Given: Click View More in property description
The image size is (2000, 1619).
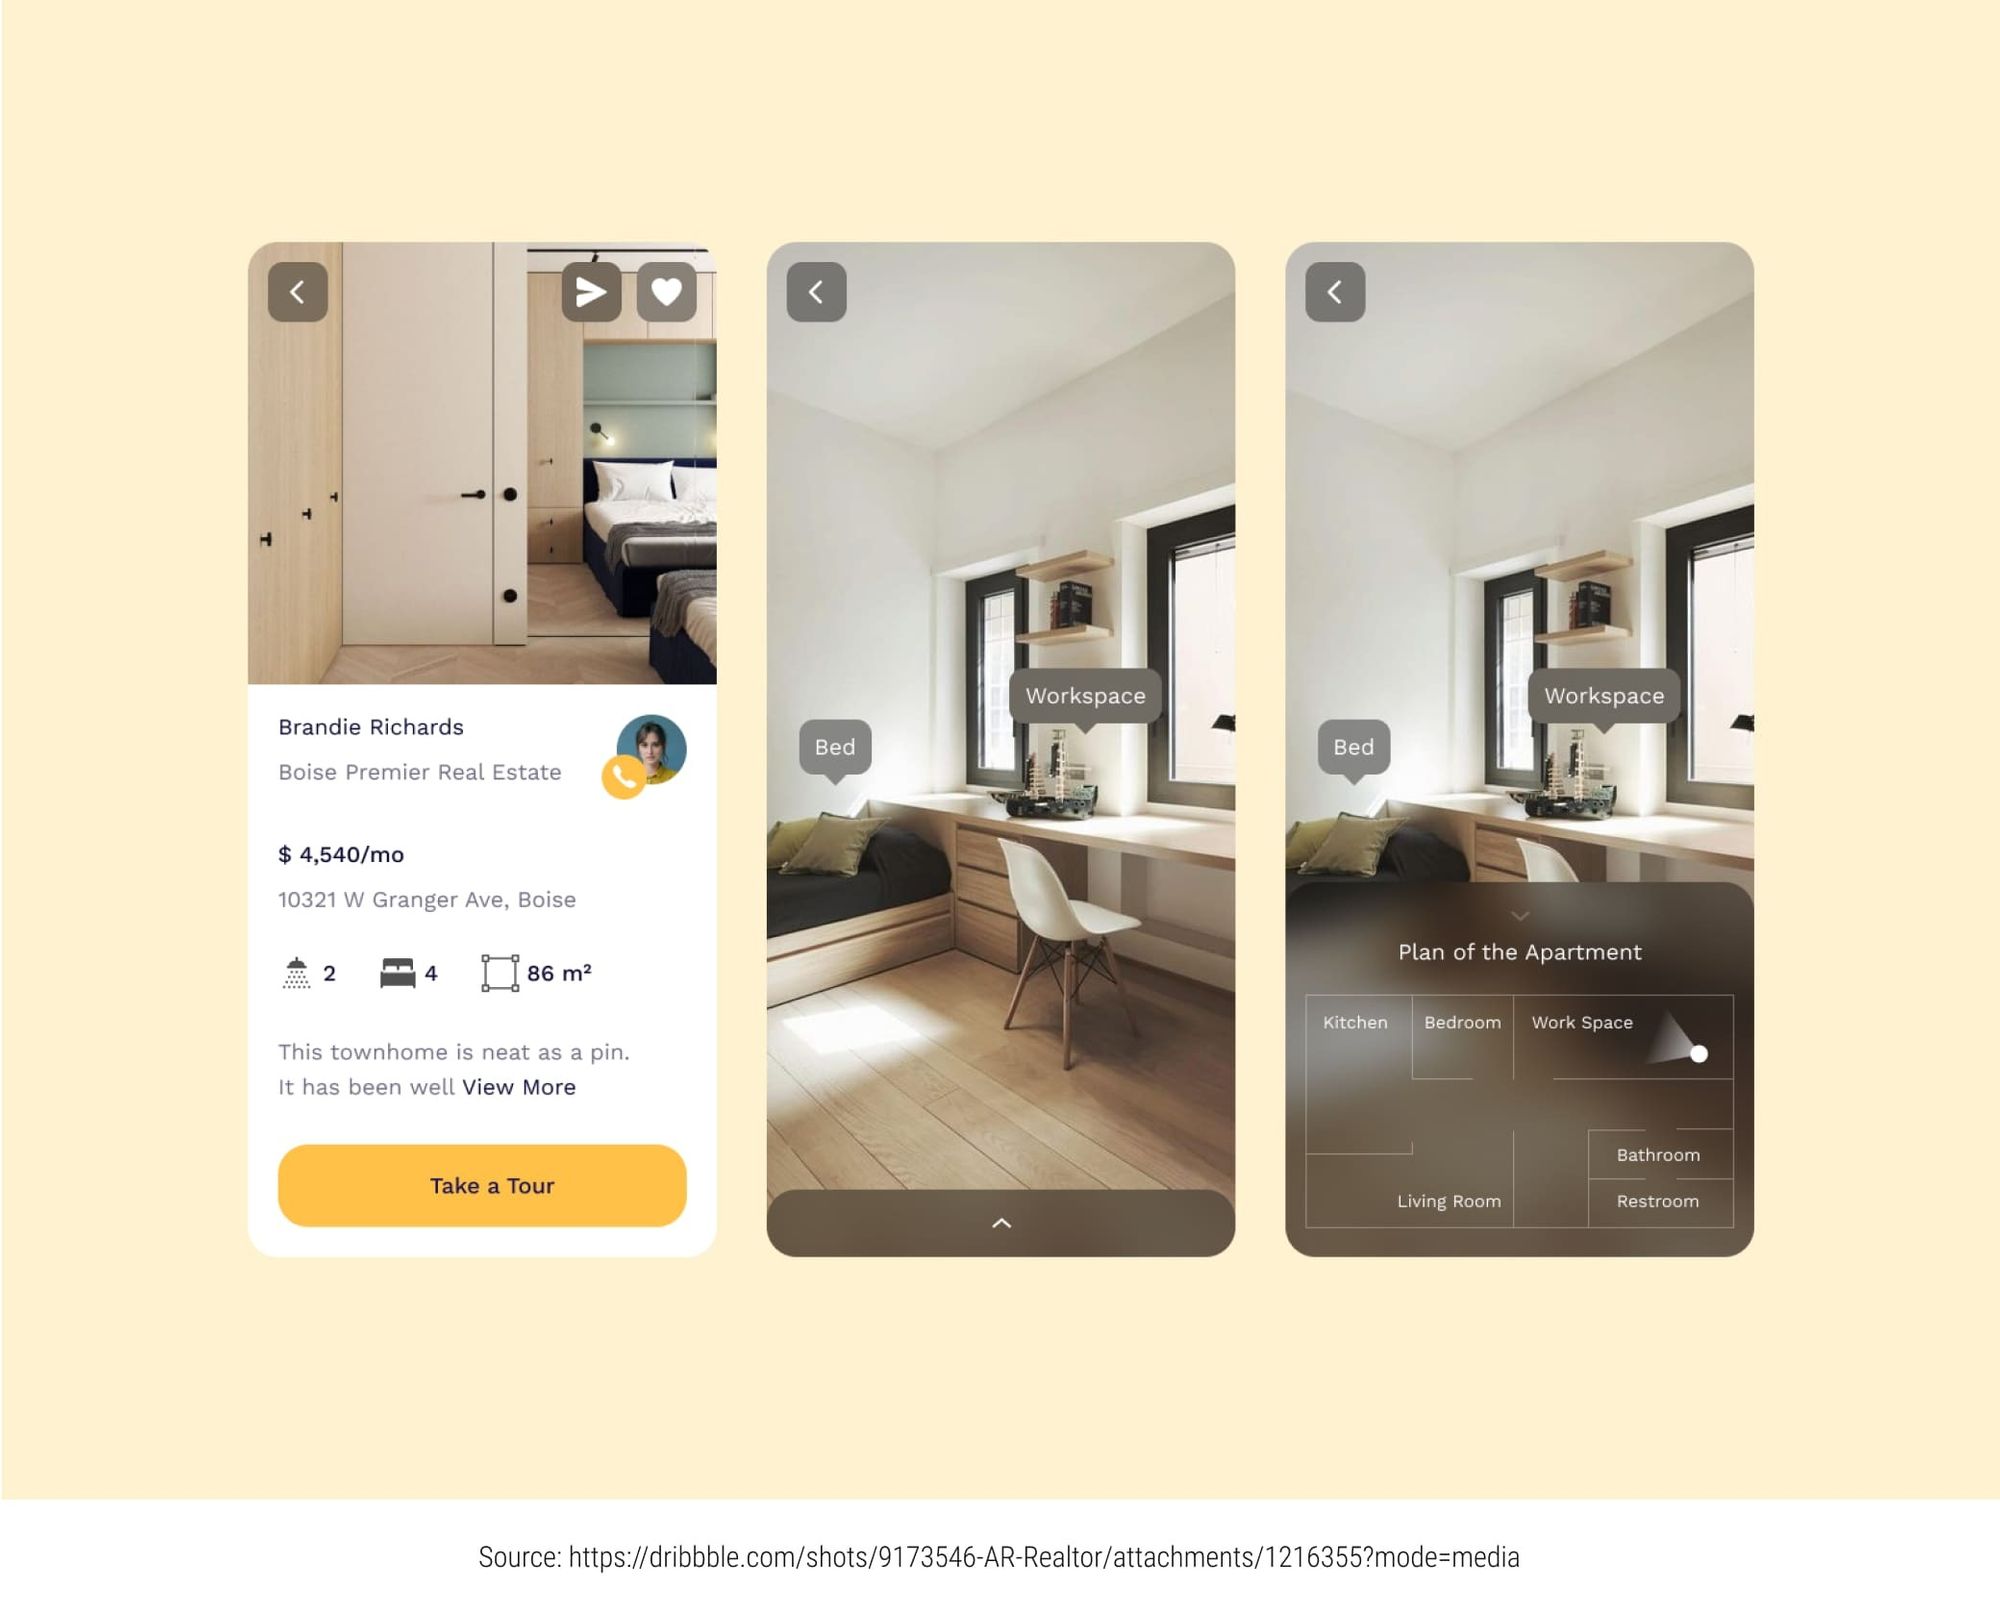Looking at the screenshot, I should click(520, 1085).
